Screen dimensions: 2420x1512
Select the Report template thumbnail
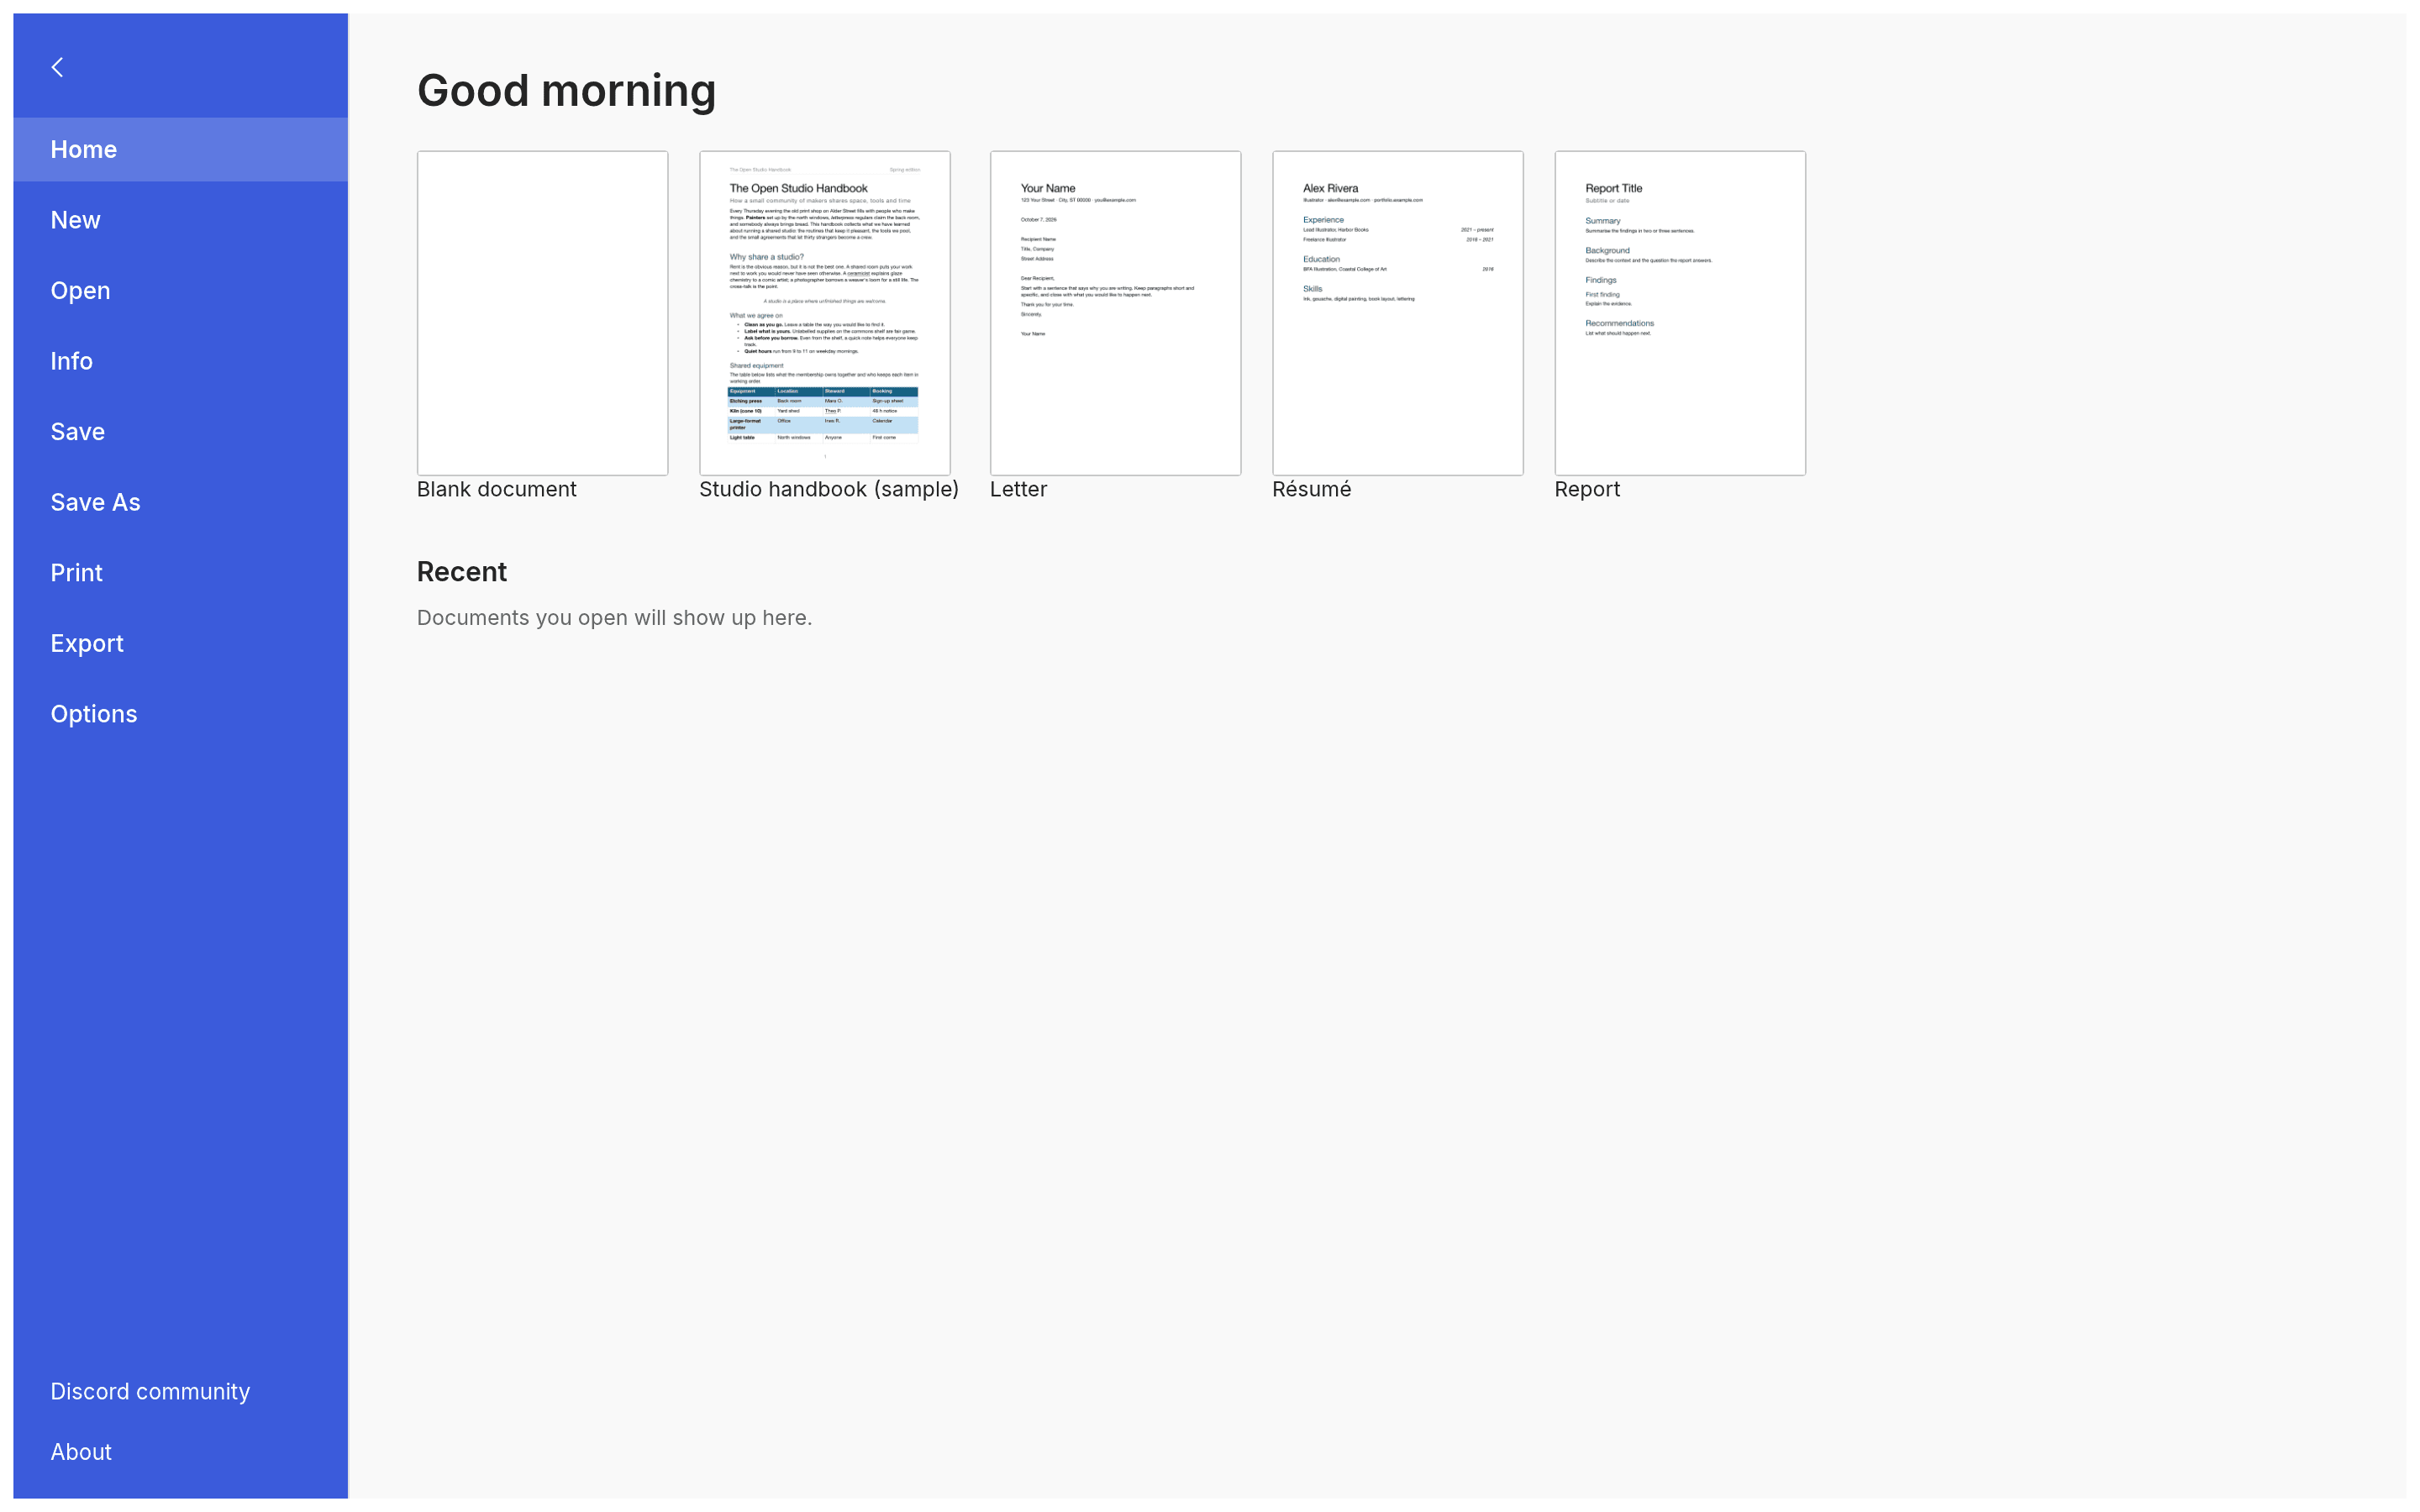point(1680,313)
